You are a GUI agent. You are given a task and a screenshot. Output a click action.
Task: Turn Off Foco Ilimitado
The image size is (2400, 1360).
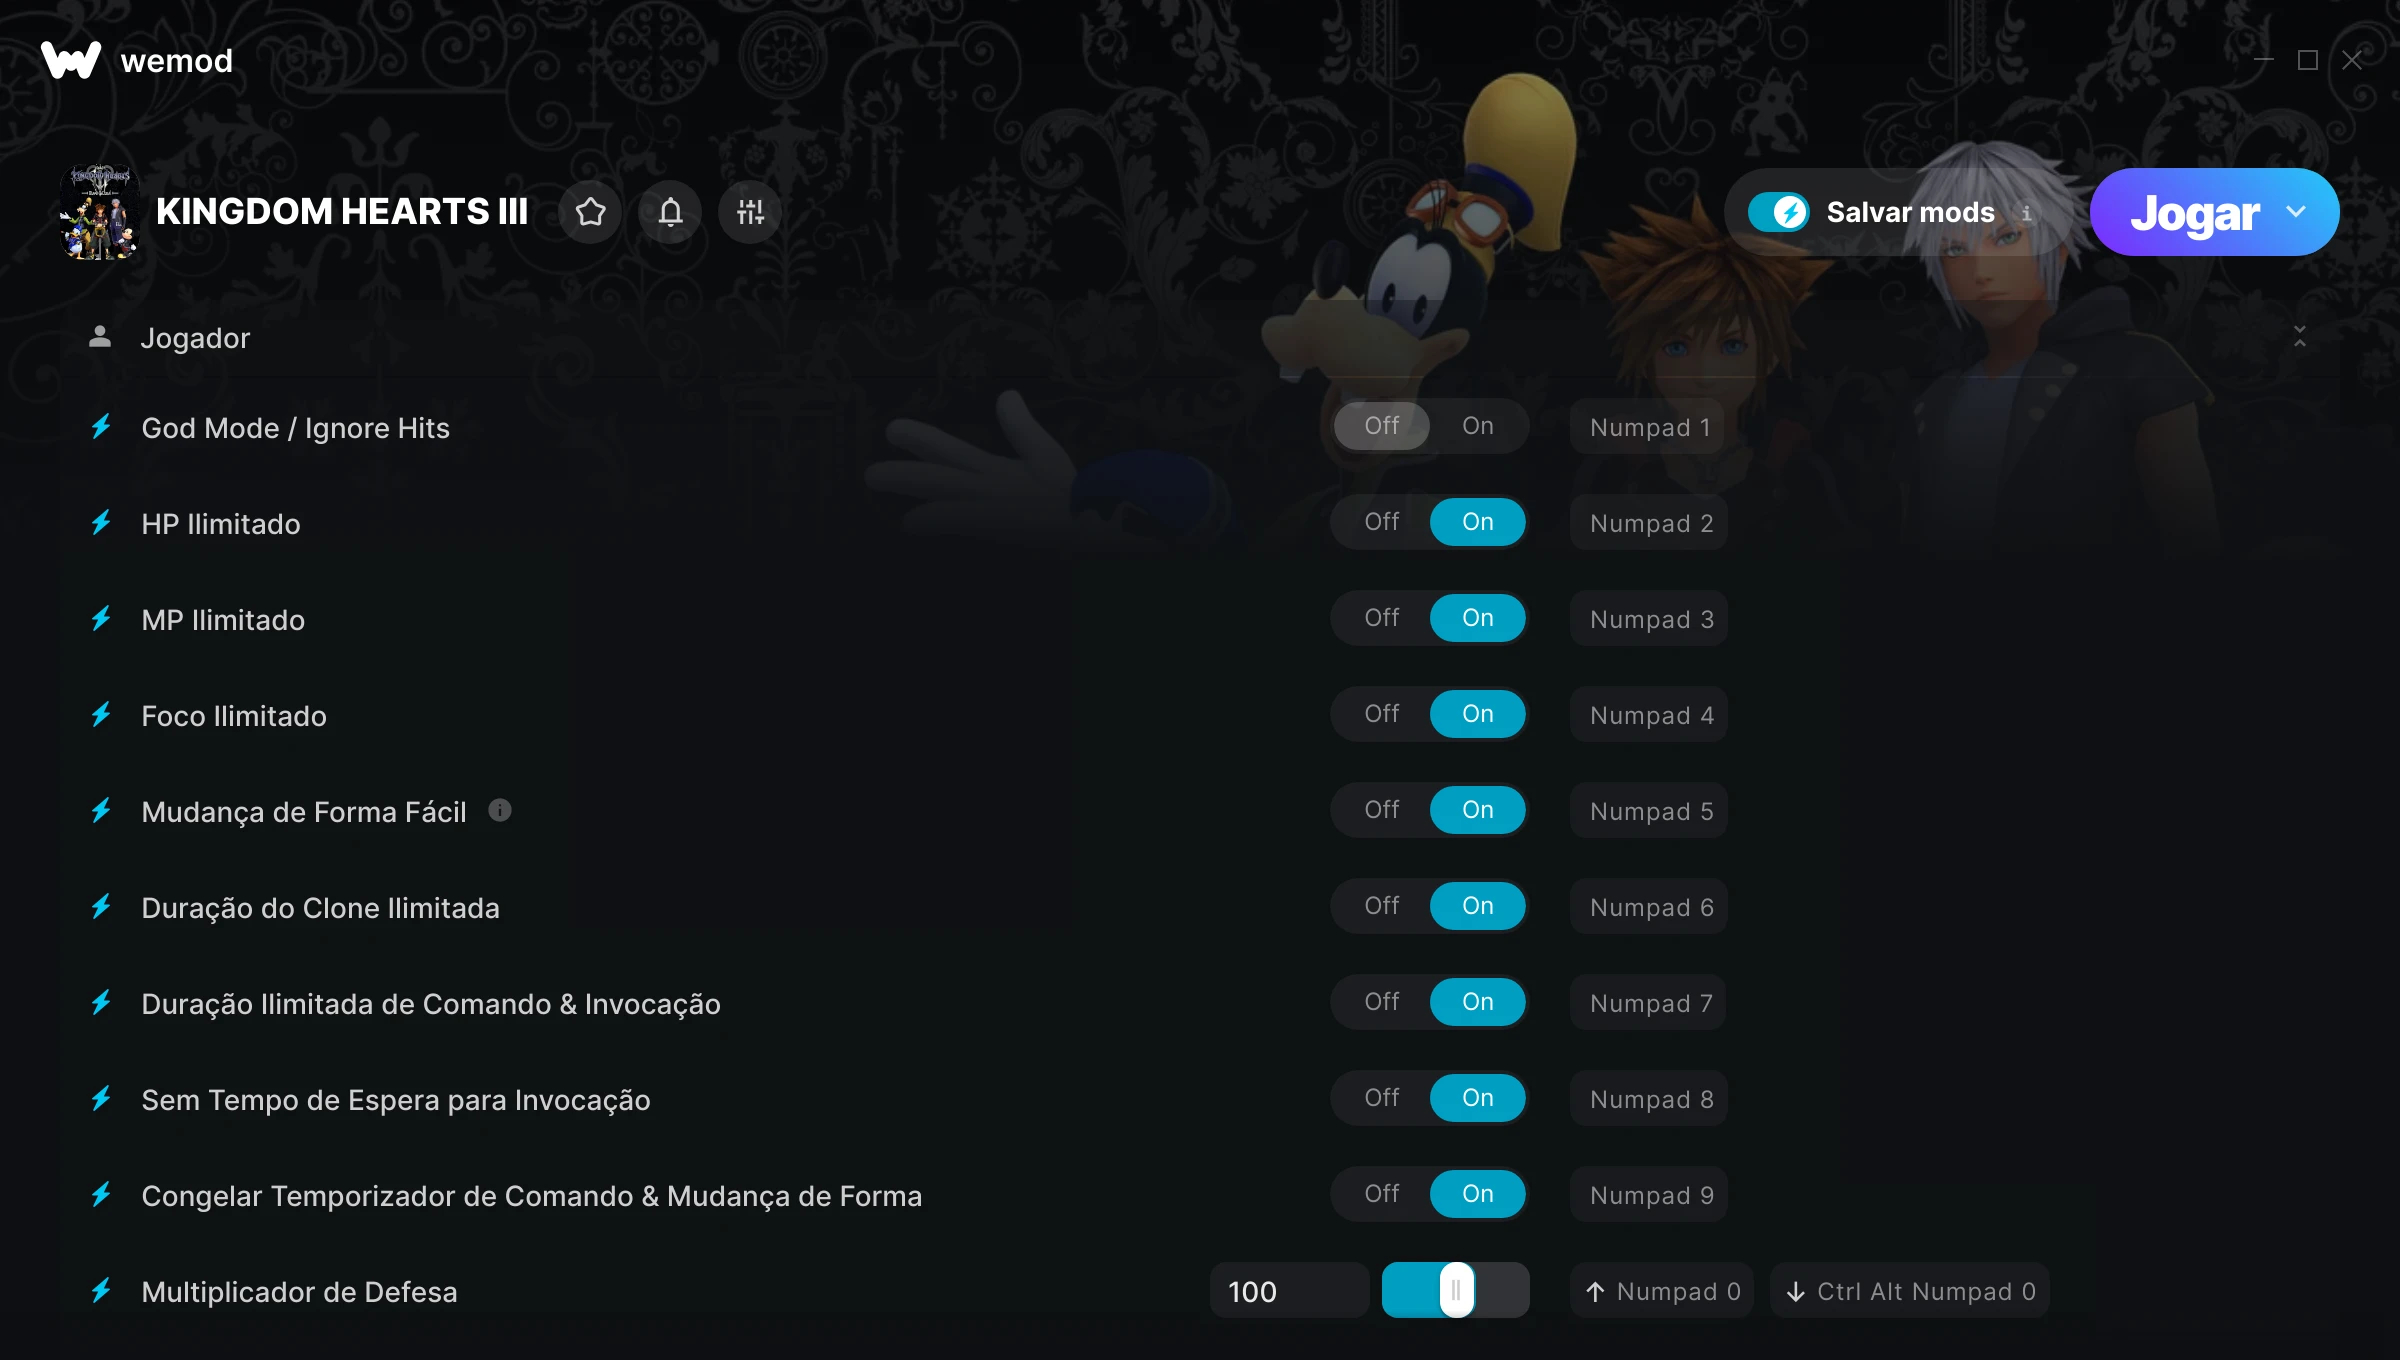(1381, 714)
